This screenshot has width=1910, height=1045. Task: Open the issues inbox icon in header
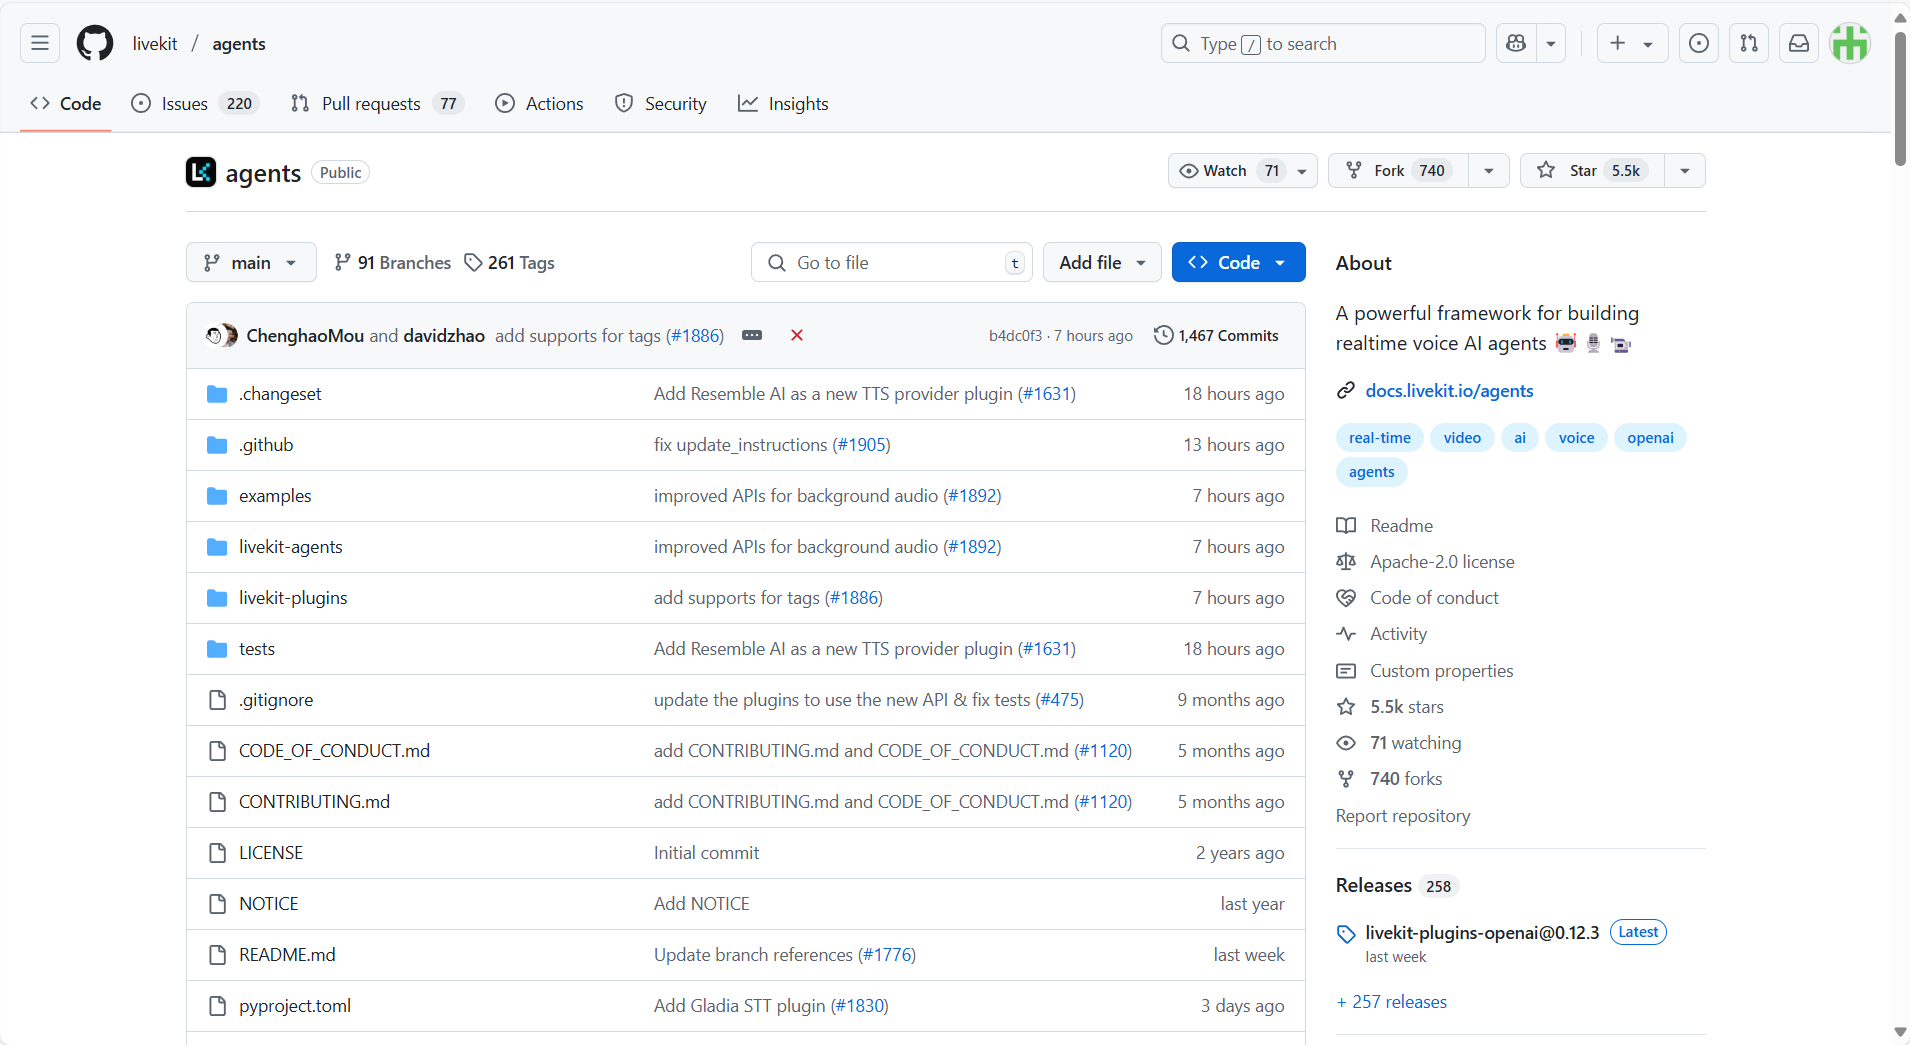click(1699, 43)
